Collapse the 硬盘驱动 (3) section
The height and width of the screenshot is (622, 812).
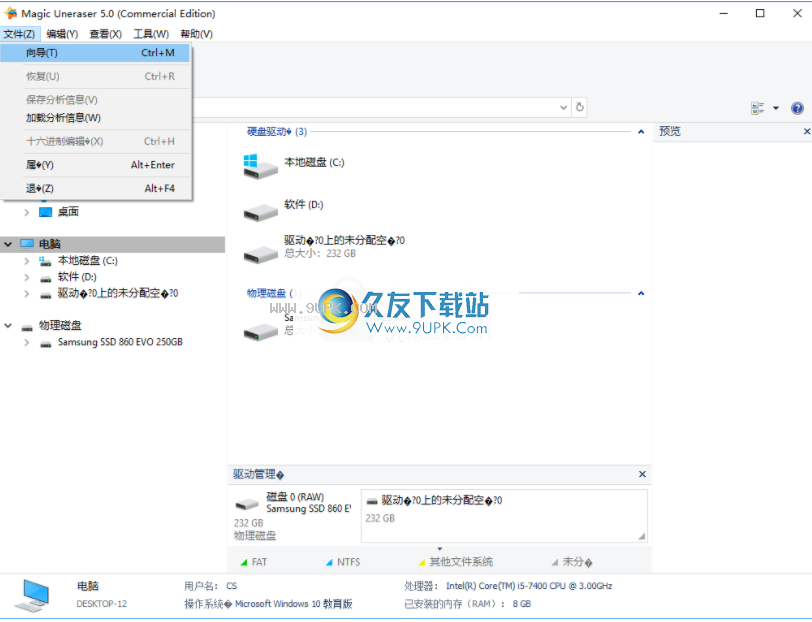641,132
